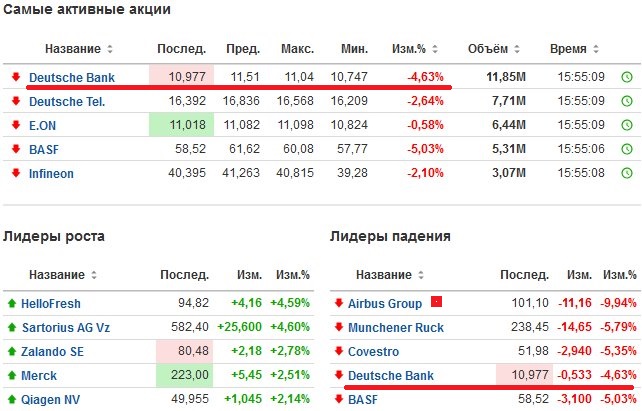Screen dimensions: 642x411
Task: Click the red down arrow beside Airbus Group
Action: click(339, 303)
